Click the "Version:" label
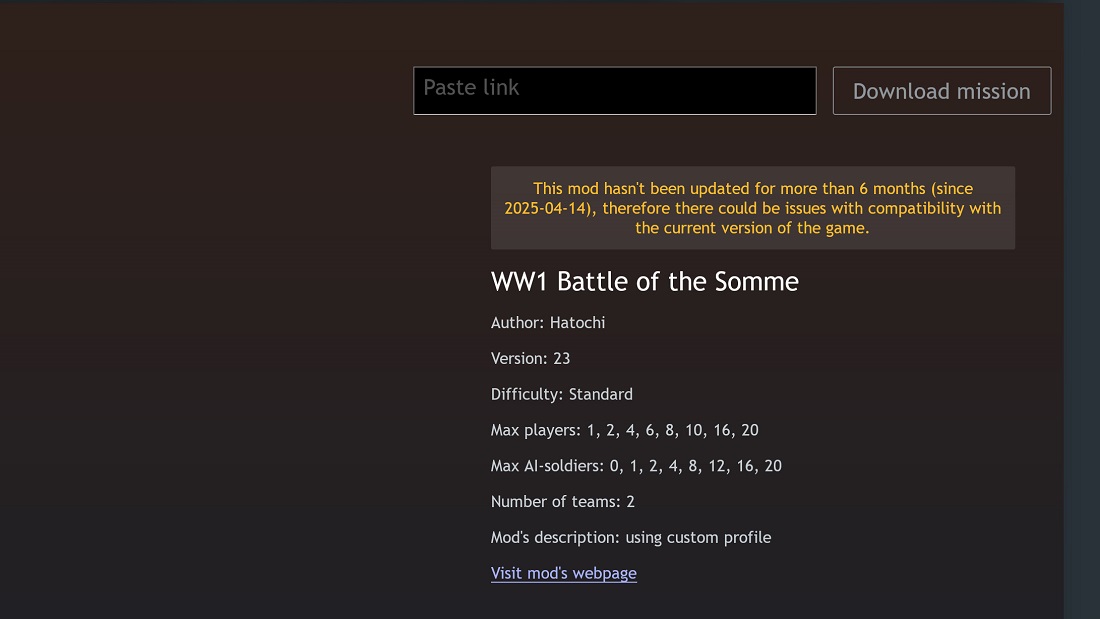The image size is (1100, 619). (519, 358)
